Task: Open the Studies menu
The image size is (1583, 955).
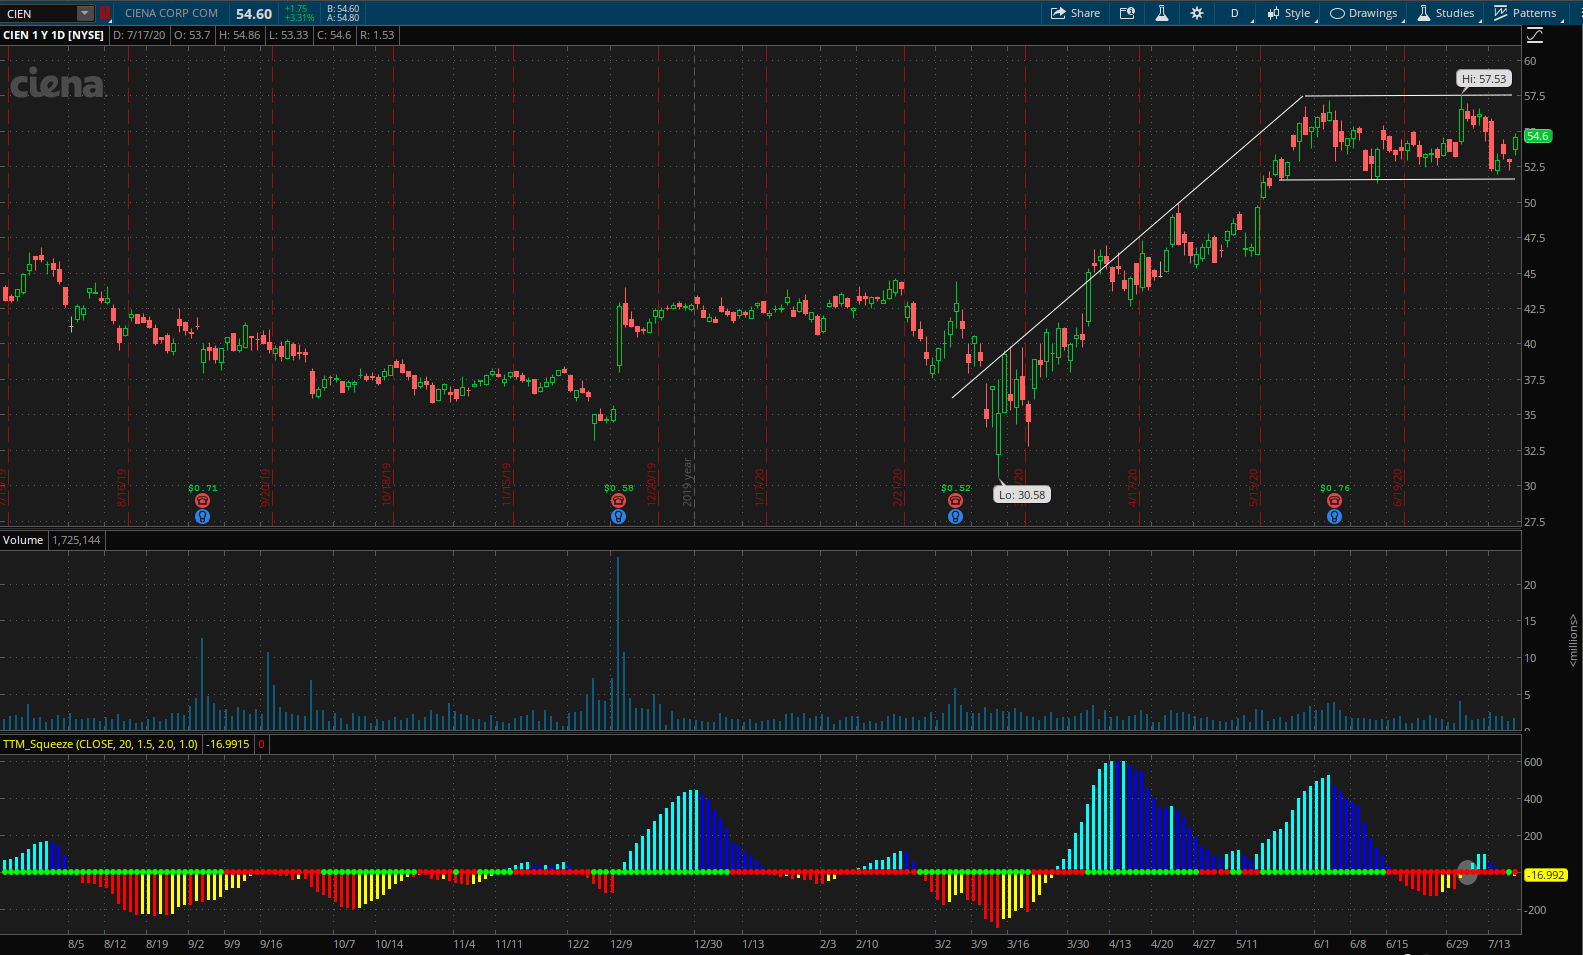Action: coord(1446,13)
